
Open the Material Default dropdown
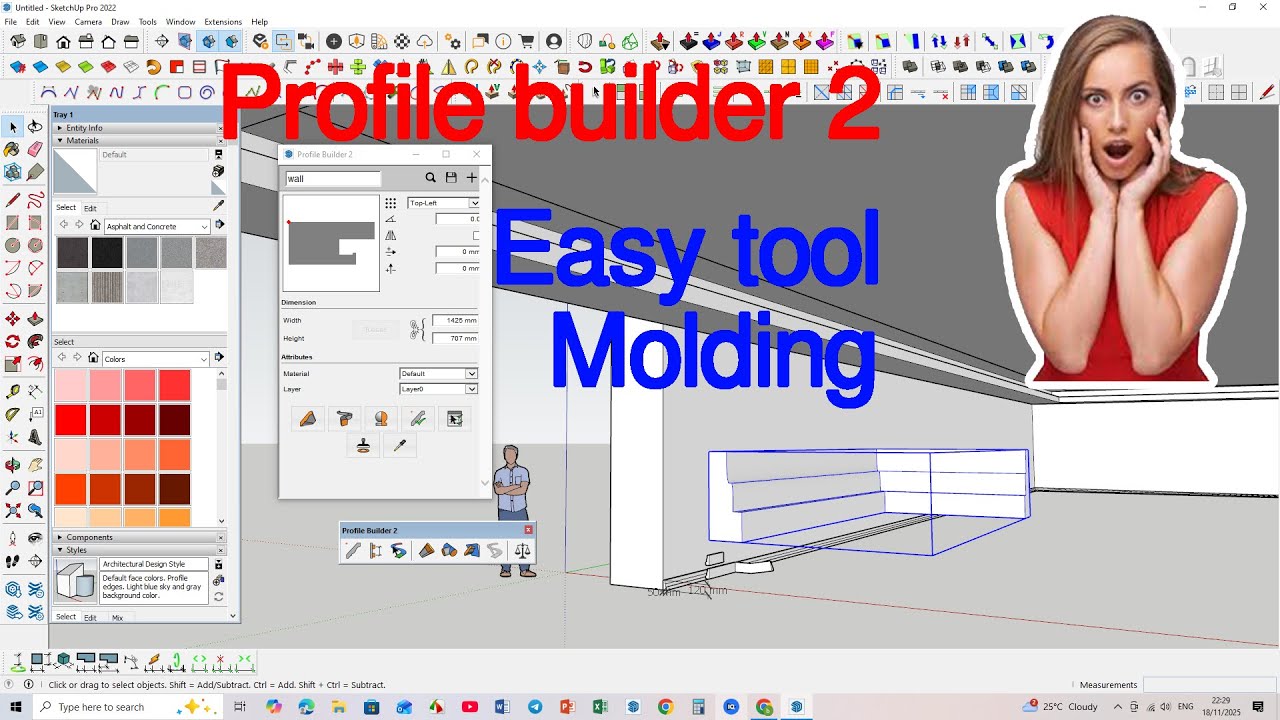click(438, 374)
